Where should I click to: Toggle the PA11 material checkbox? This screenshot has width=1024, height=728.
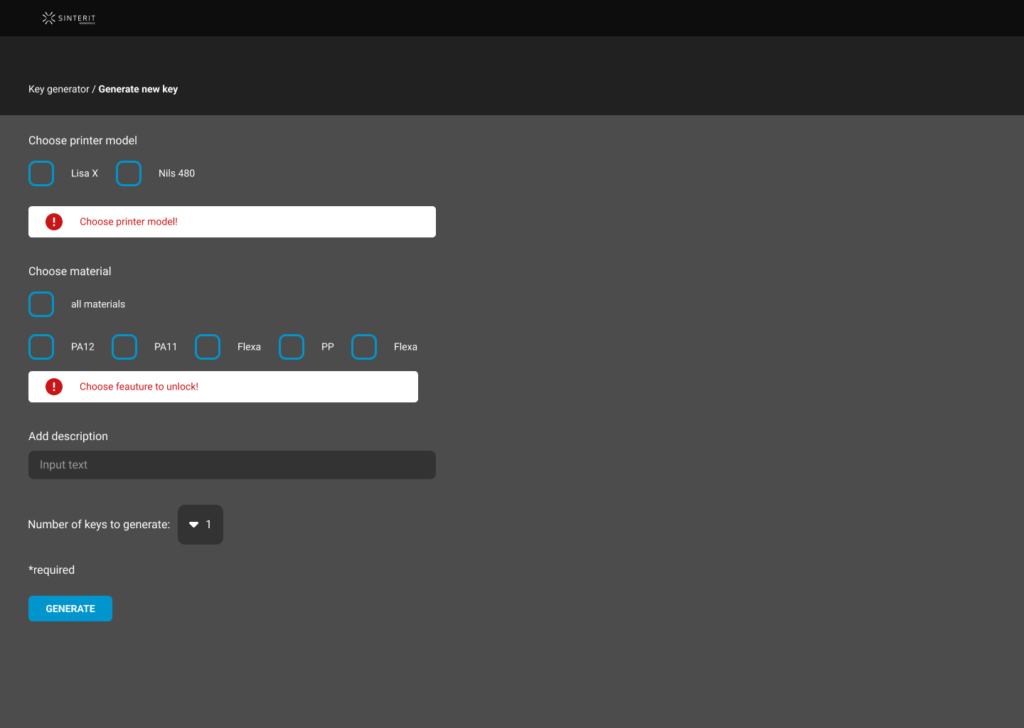(124, 347)
